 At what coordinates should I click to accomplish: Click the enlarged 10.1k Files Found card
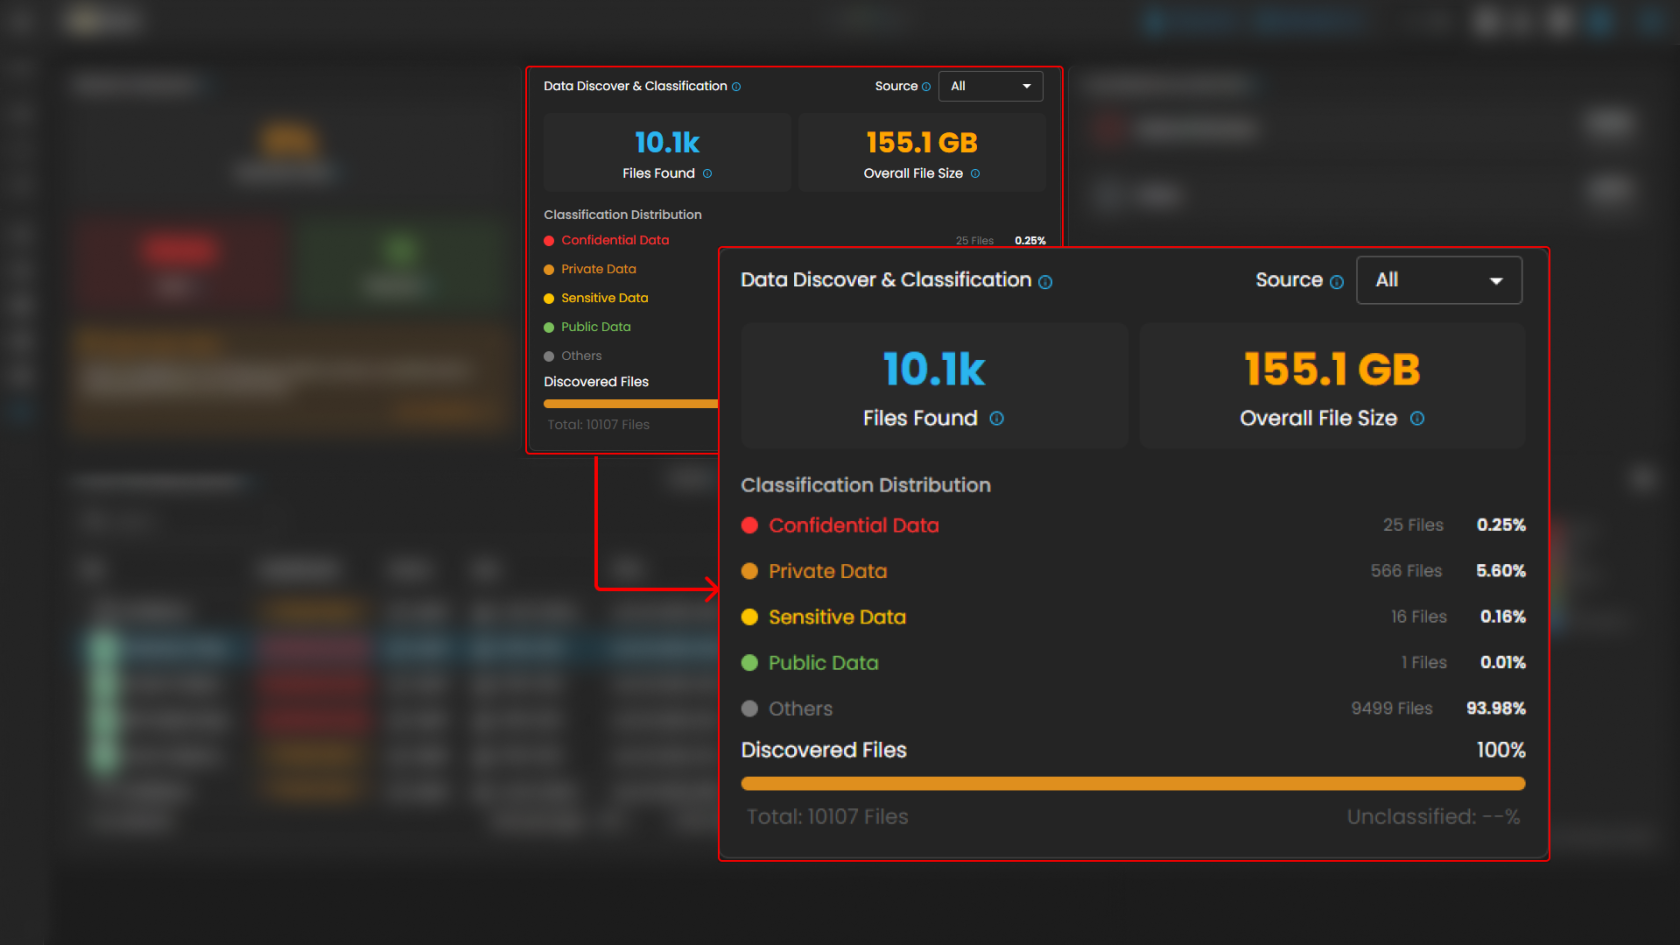tap(934, 385)
